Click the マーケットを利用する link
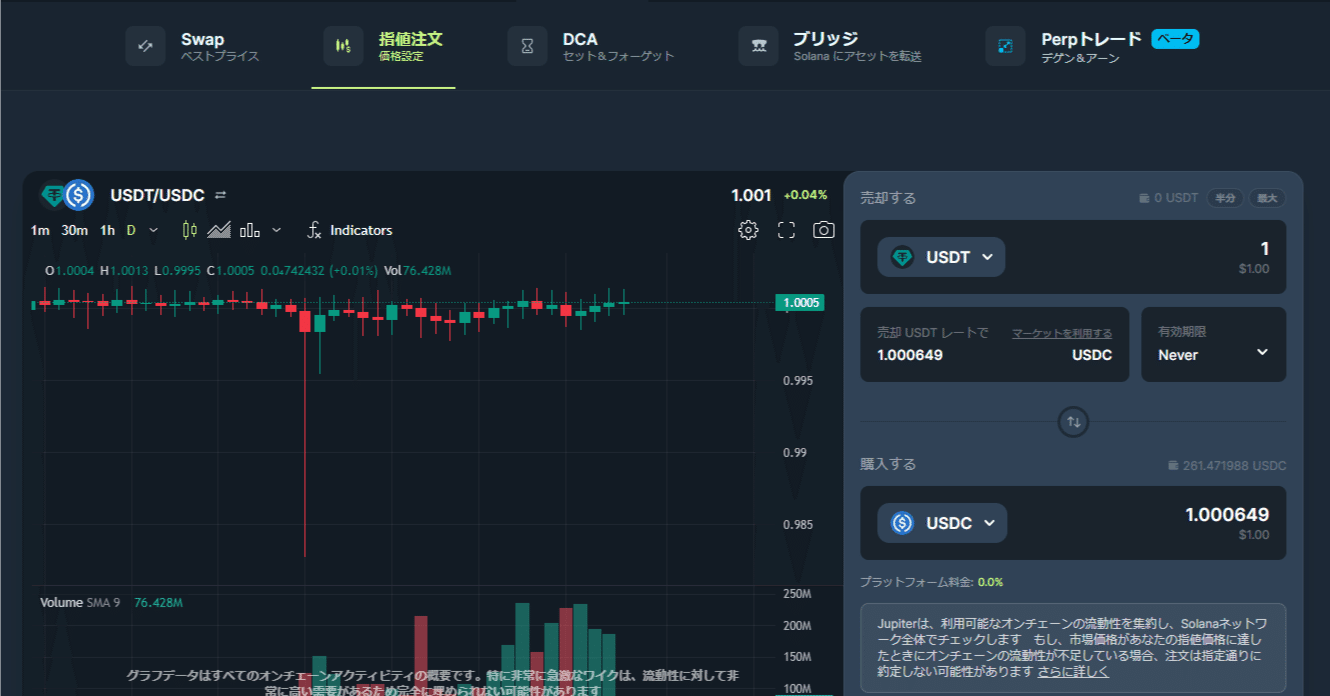This screenshot has height=696, width=1330. point(1062,332)
